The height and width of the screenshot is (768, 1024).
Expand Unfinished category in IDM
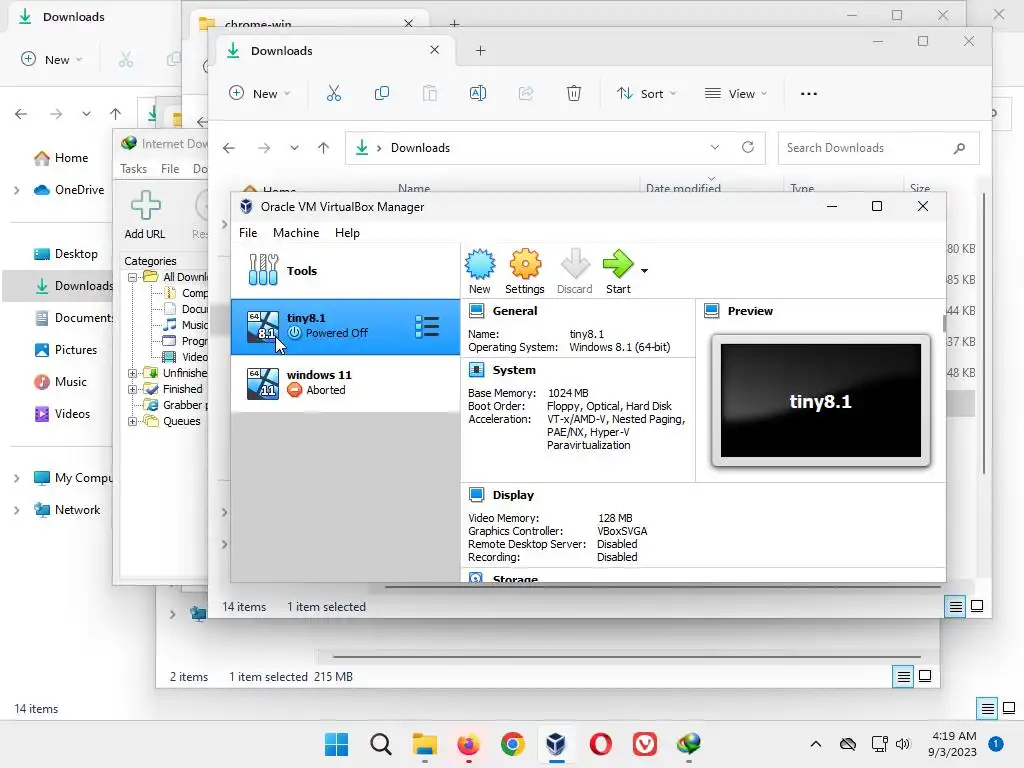pyautogui.click(x=133, y=373)
